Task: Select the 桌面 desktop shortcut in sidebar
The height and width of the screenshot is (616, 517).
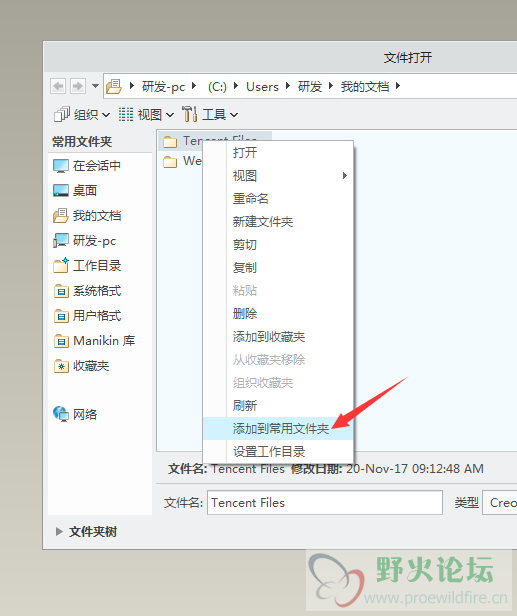Action: [x=75, y=191]
